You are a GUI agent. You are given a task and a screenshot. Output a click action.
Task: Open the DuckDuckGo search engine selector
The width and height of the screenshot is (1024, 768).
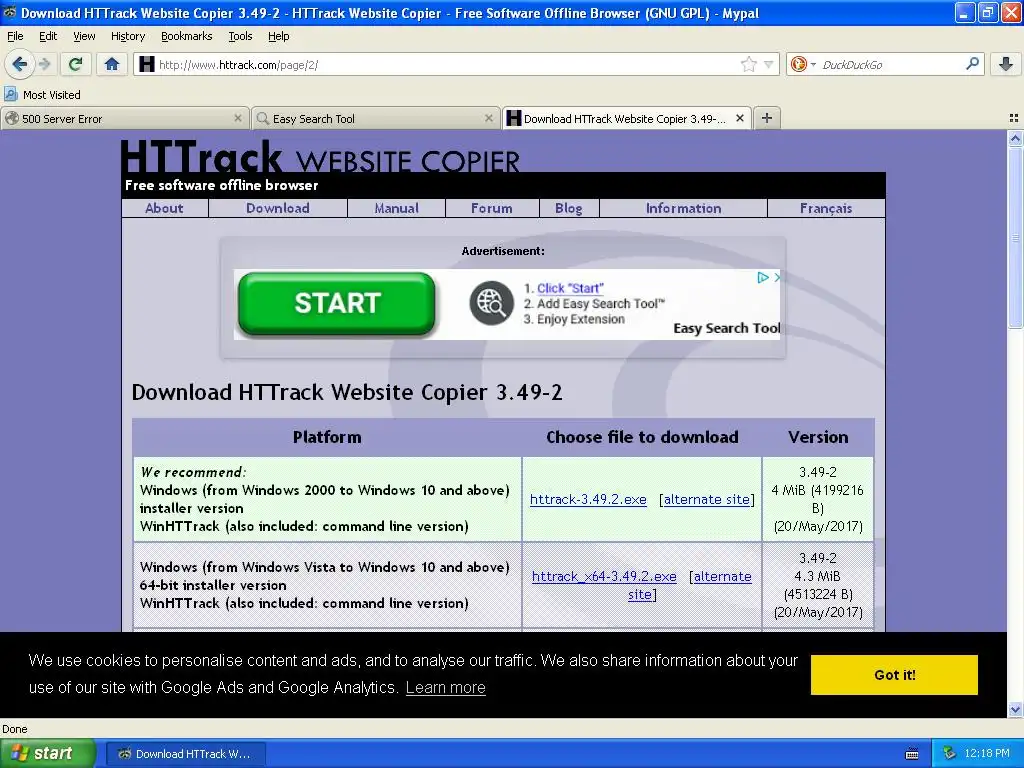click(803, 64)
